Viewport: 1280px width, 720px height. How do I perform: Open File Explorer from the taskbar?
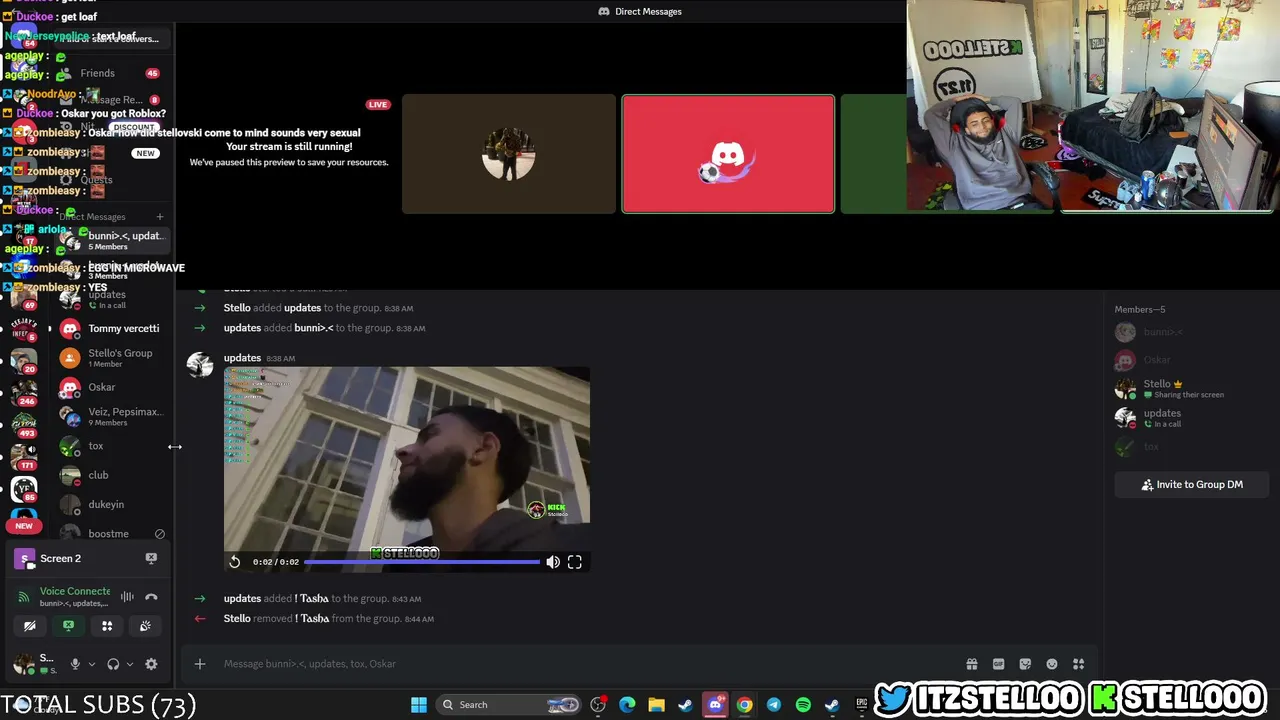point(656,705)
